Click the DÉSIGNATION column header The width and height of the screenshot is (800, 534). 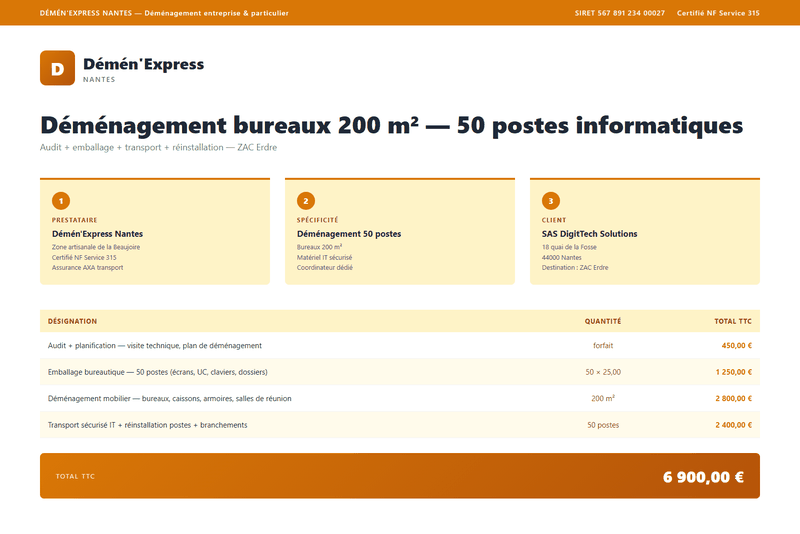(72, 321)
